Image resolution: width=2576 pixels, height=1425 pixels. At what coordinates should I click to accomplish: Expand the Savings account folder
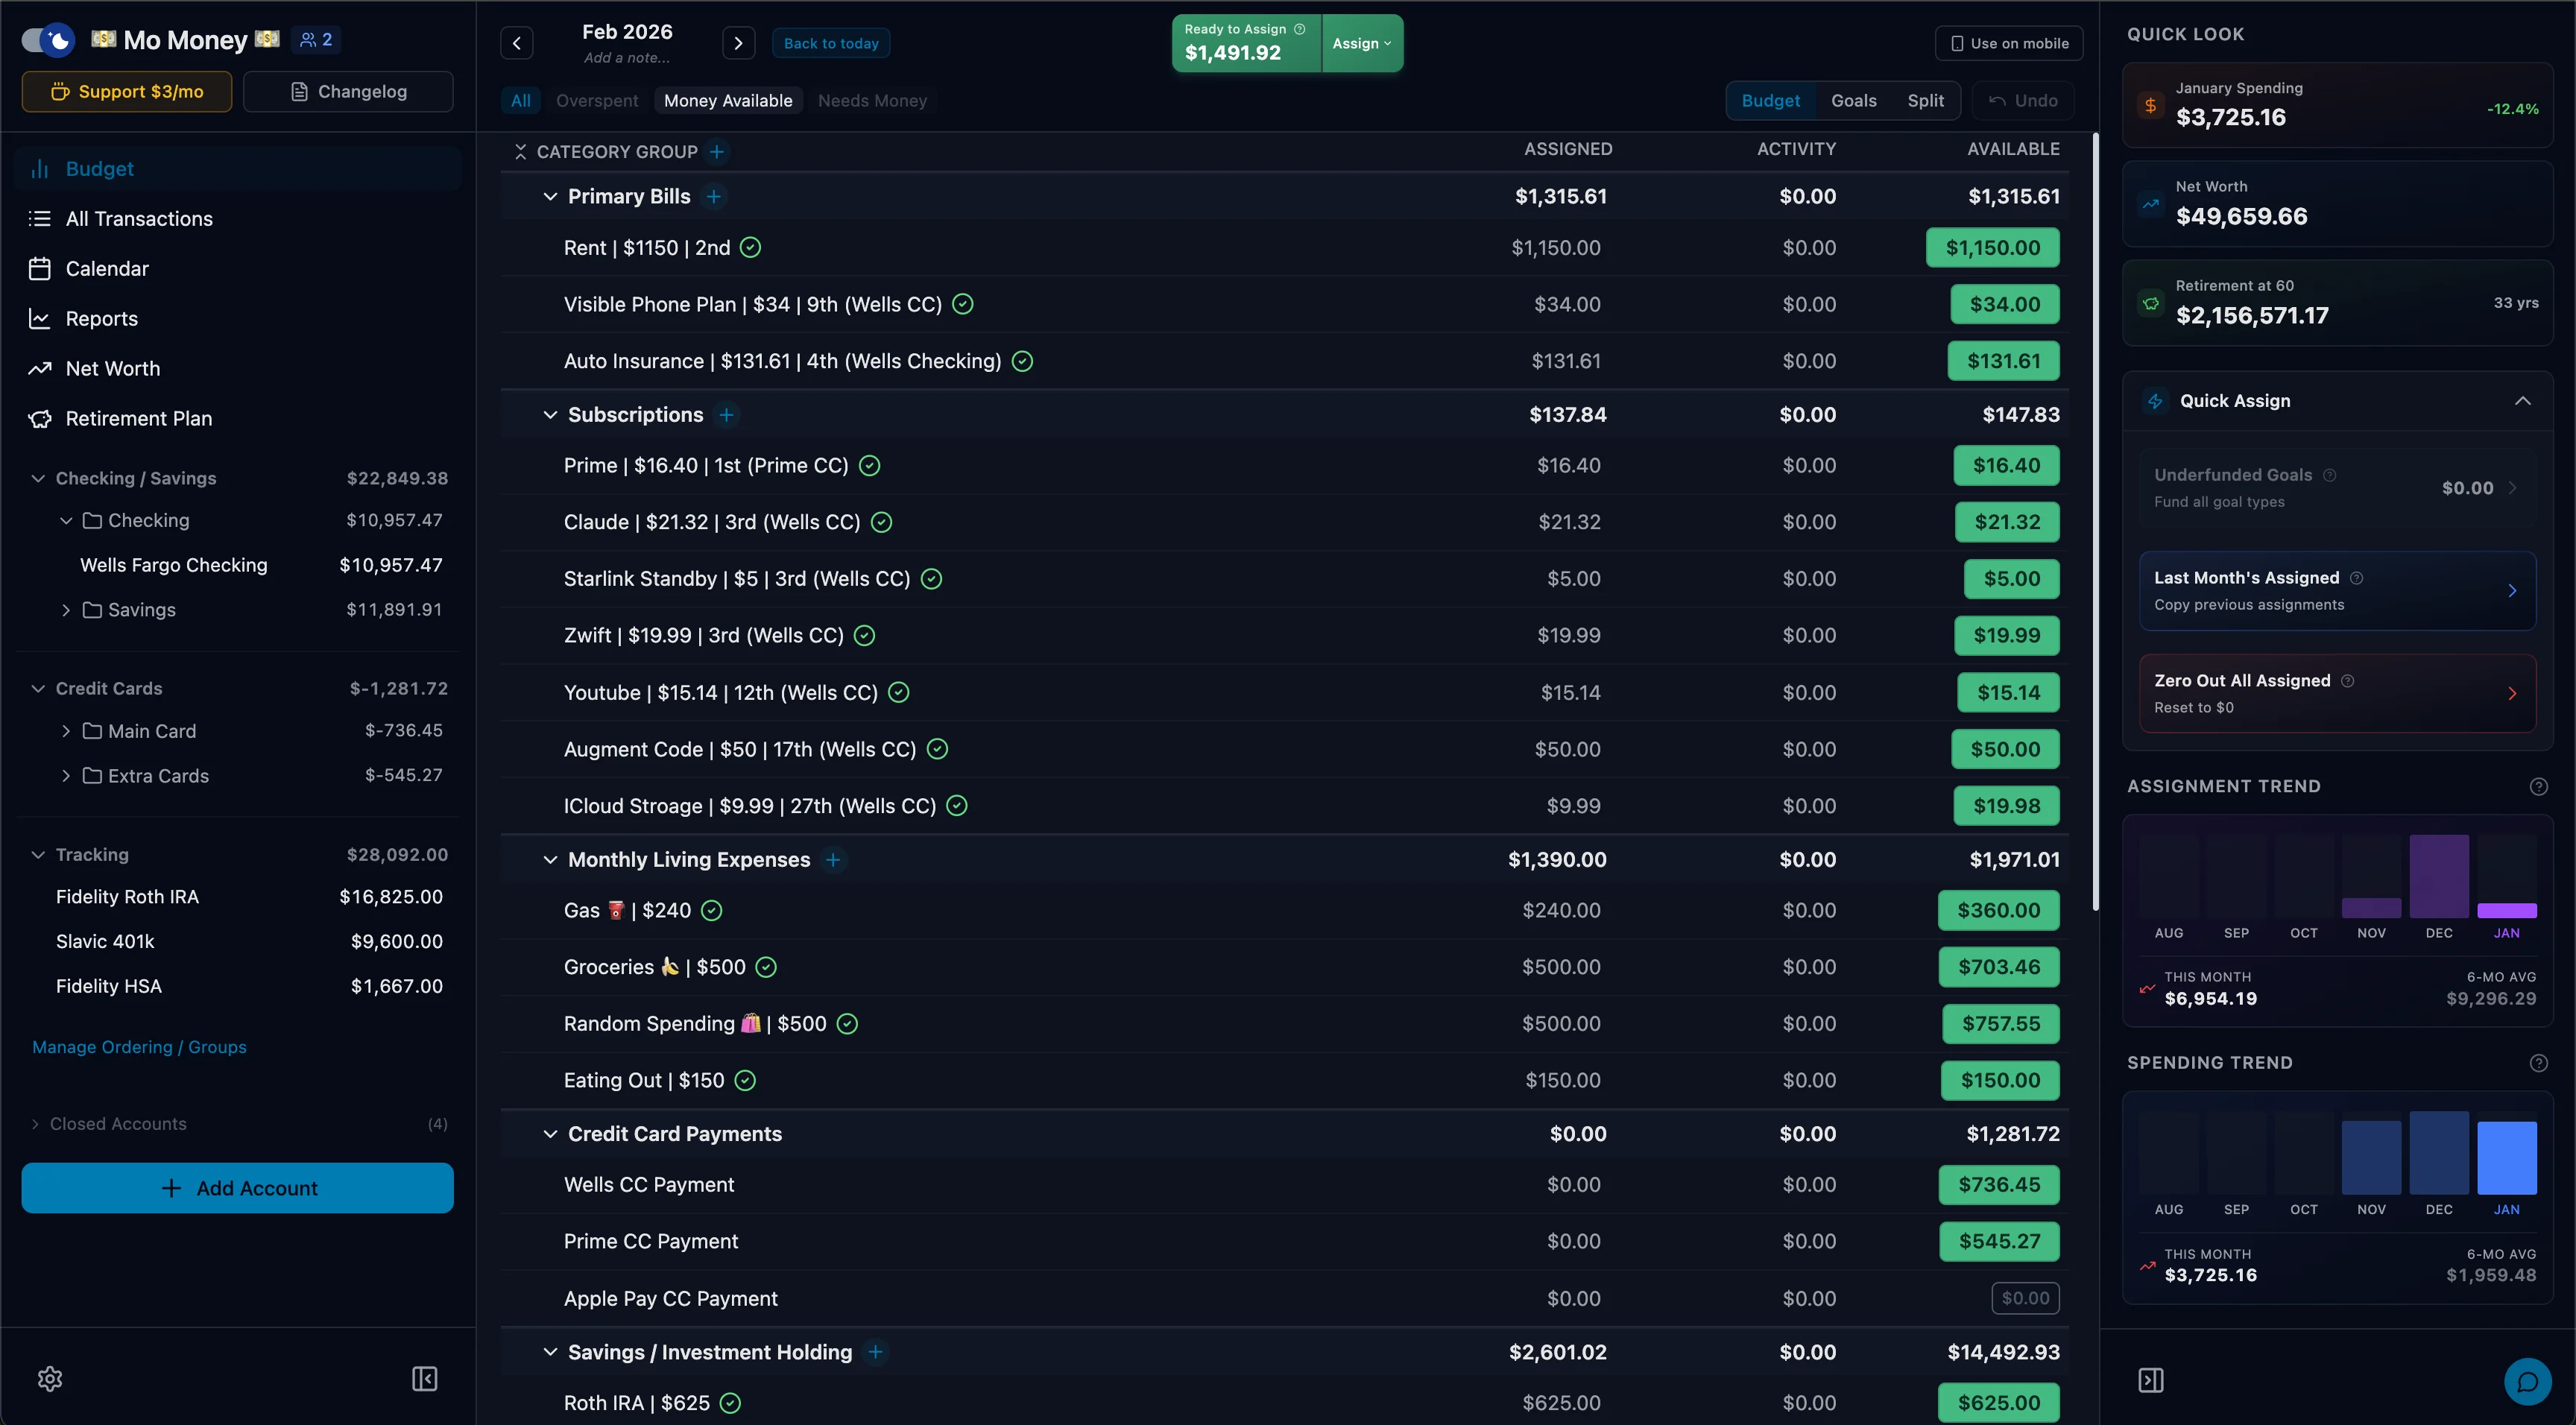(66, 610)
